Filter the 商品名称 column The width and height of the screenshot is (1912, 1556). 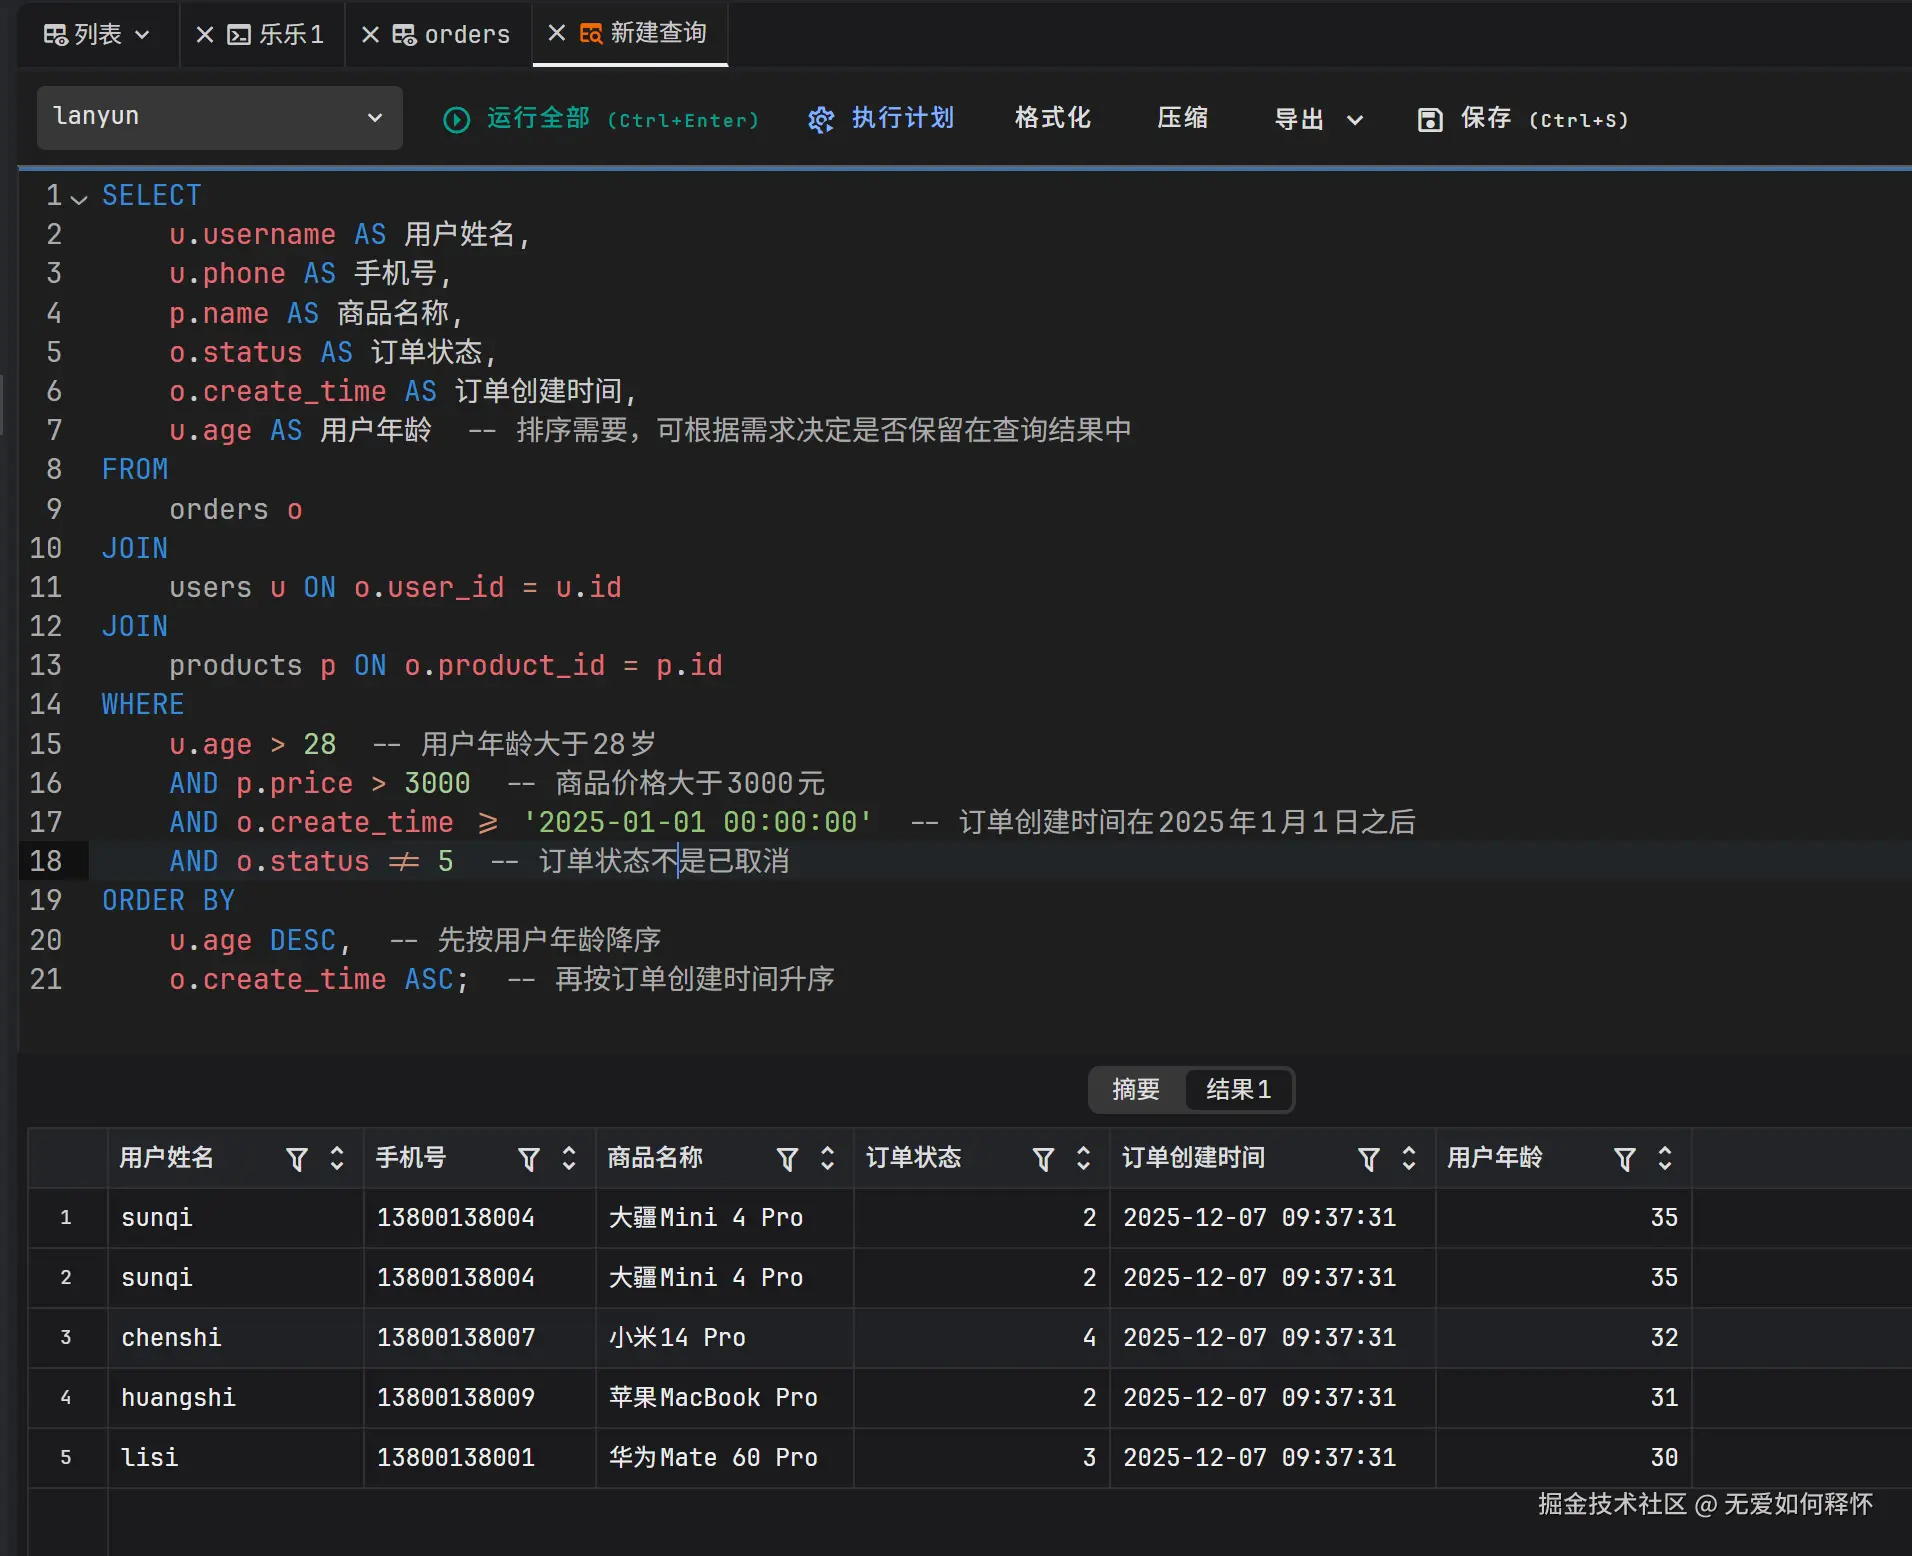point(788,1158)
